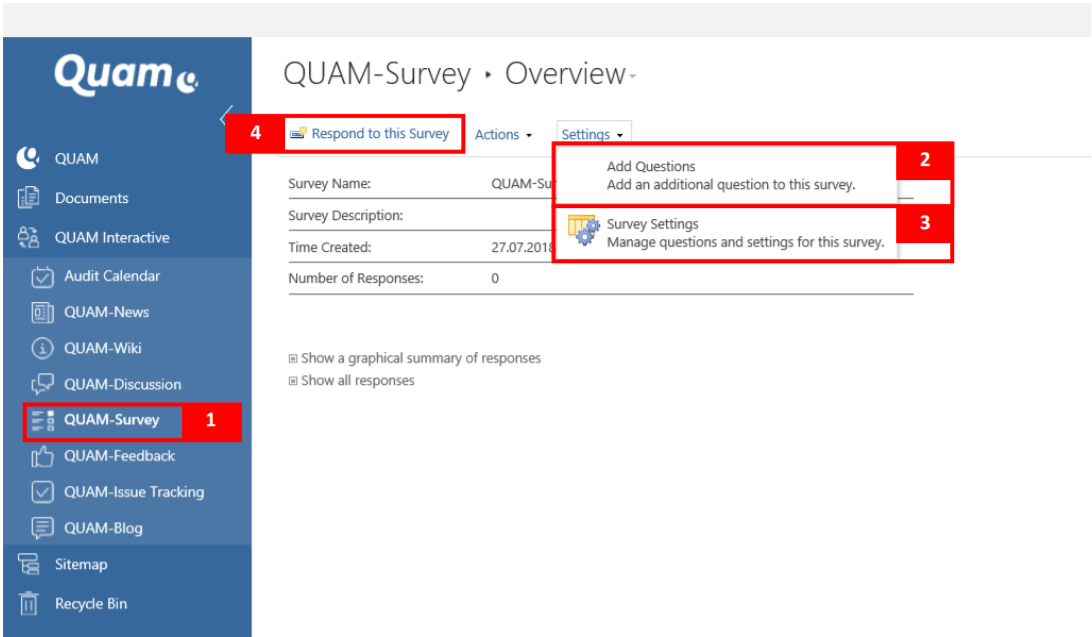1092x637 pixels.
Task: Click the Survey Settings gear icon
Action: tap(584, 230)
